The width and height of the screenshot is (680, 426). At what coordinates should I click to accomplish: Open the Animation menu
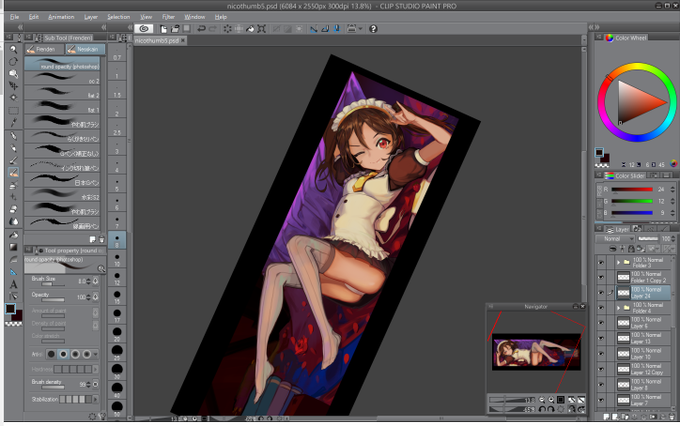coord(61,17)
